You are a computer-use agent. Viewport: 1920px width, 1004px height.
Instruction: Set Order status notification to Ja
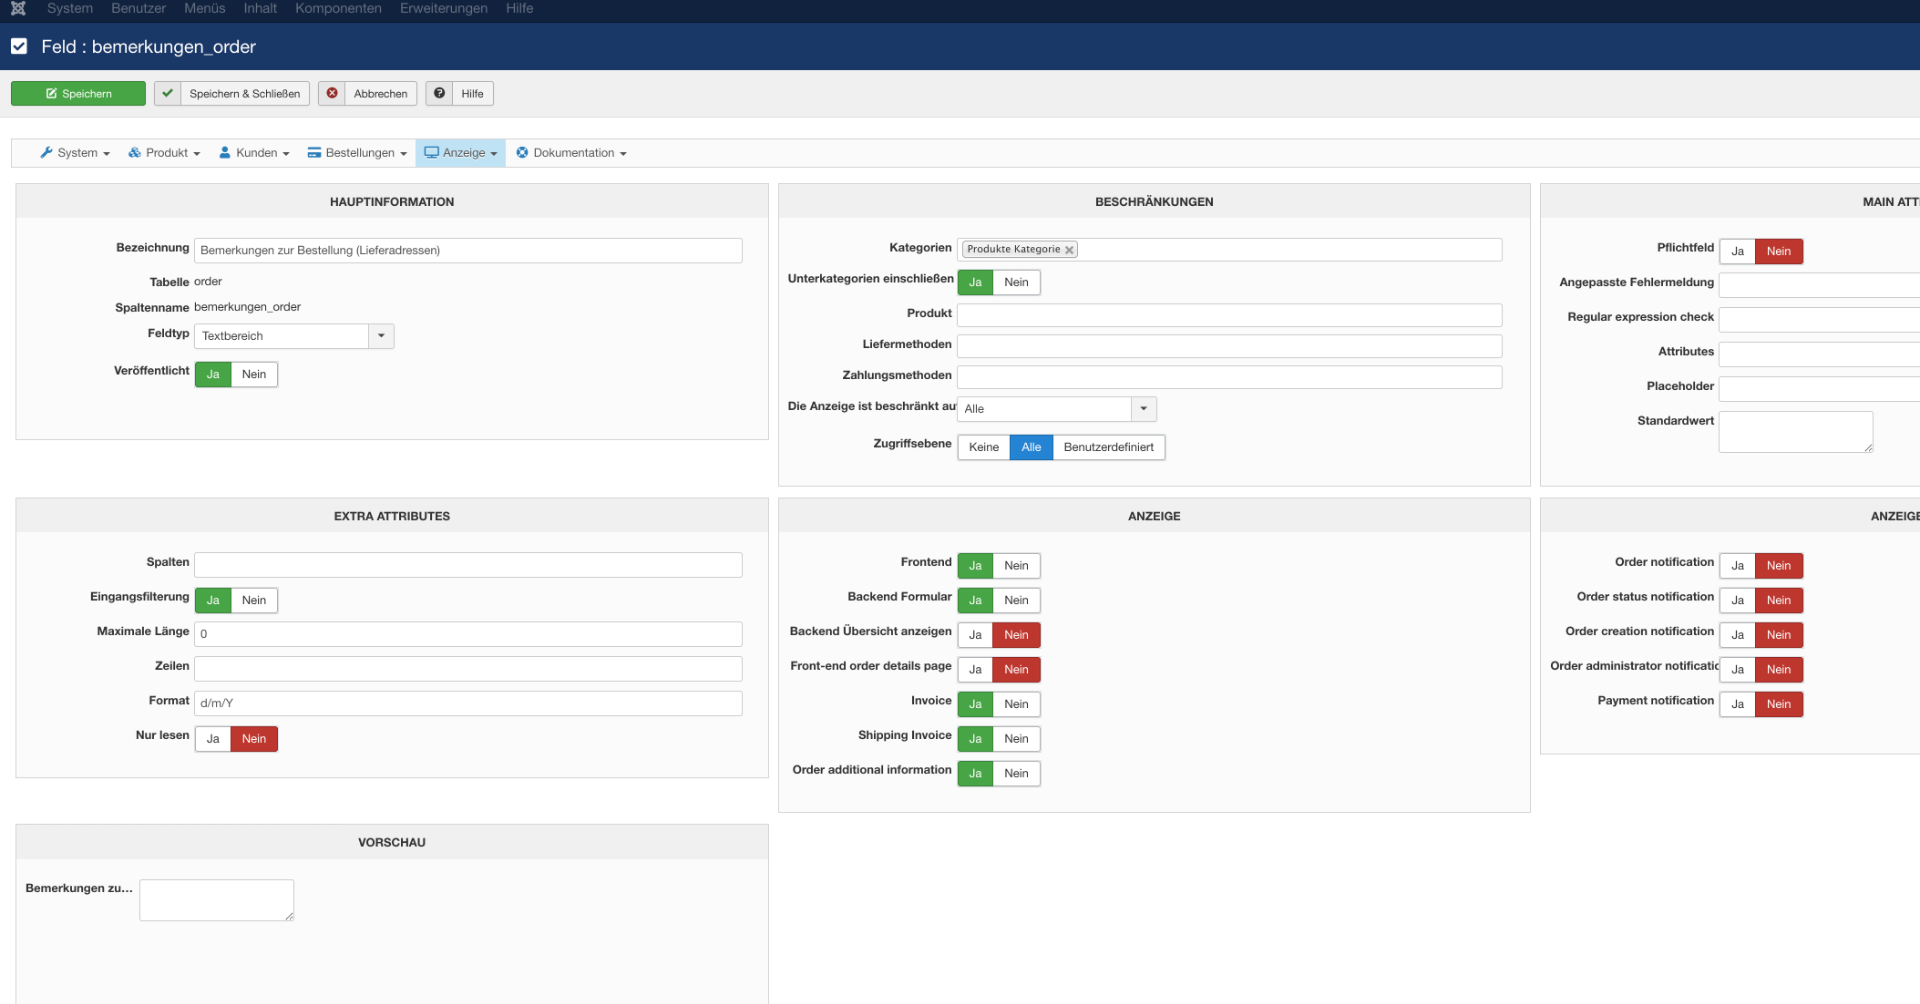point(1738,601)
